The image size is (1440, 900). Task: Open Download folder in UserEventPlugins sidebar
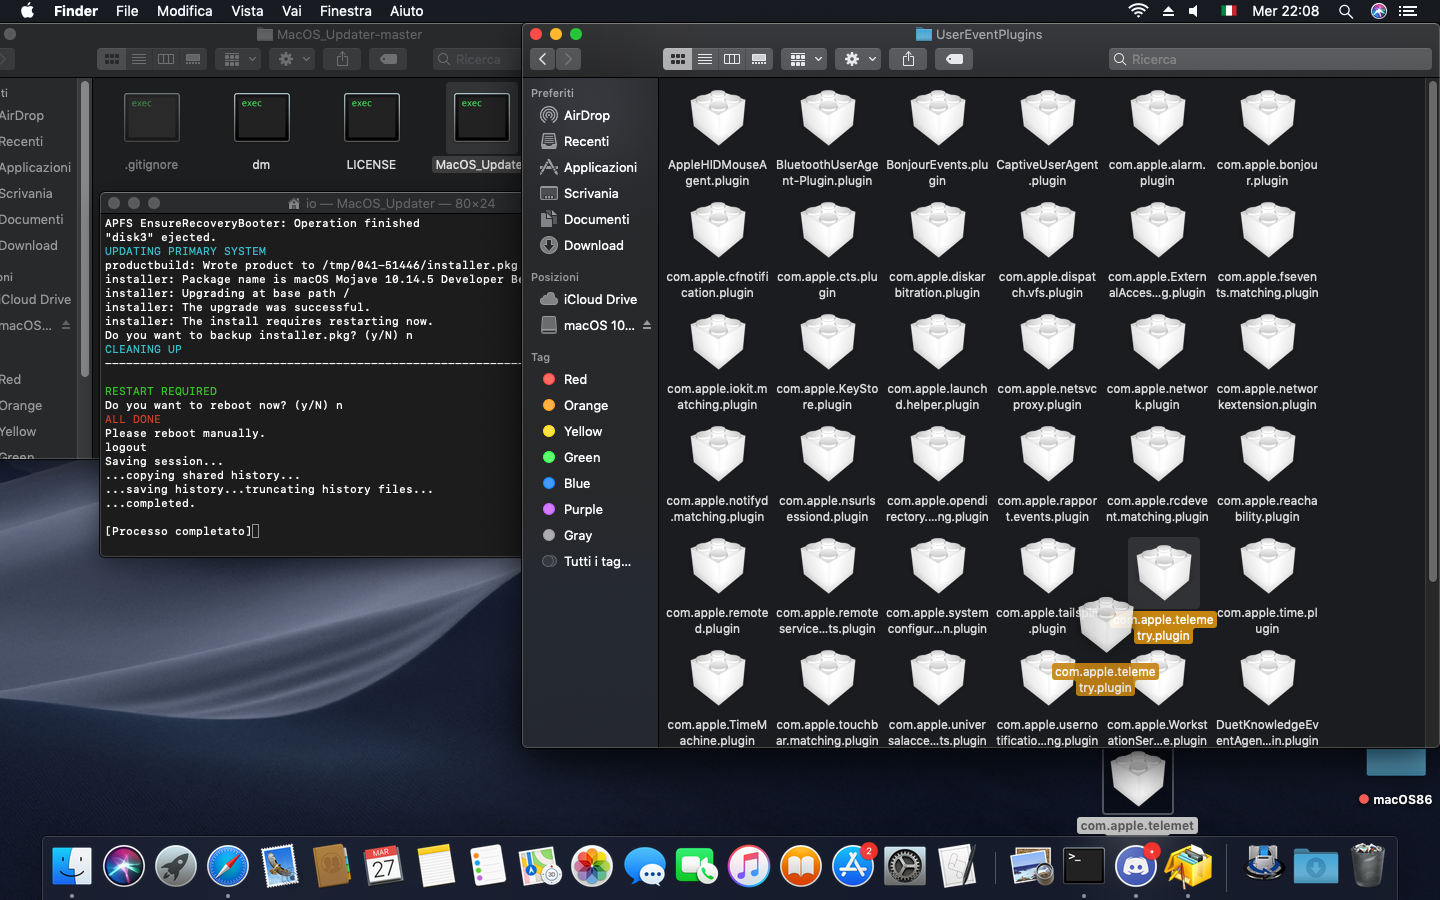point(594,245)
